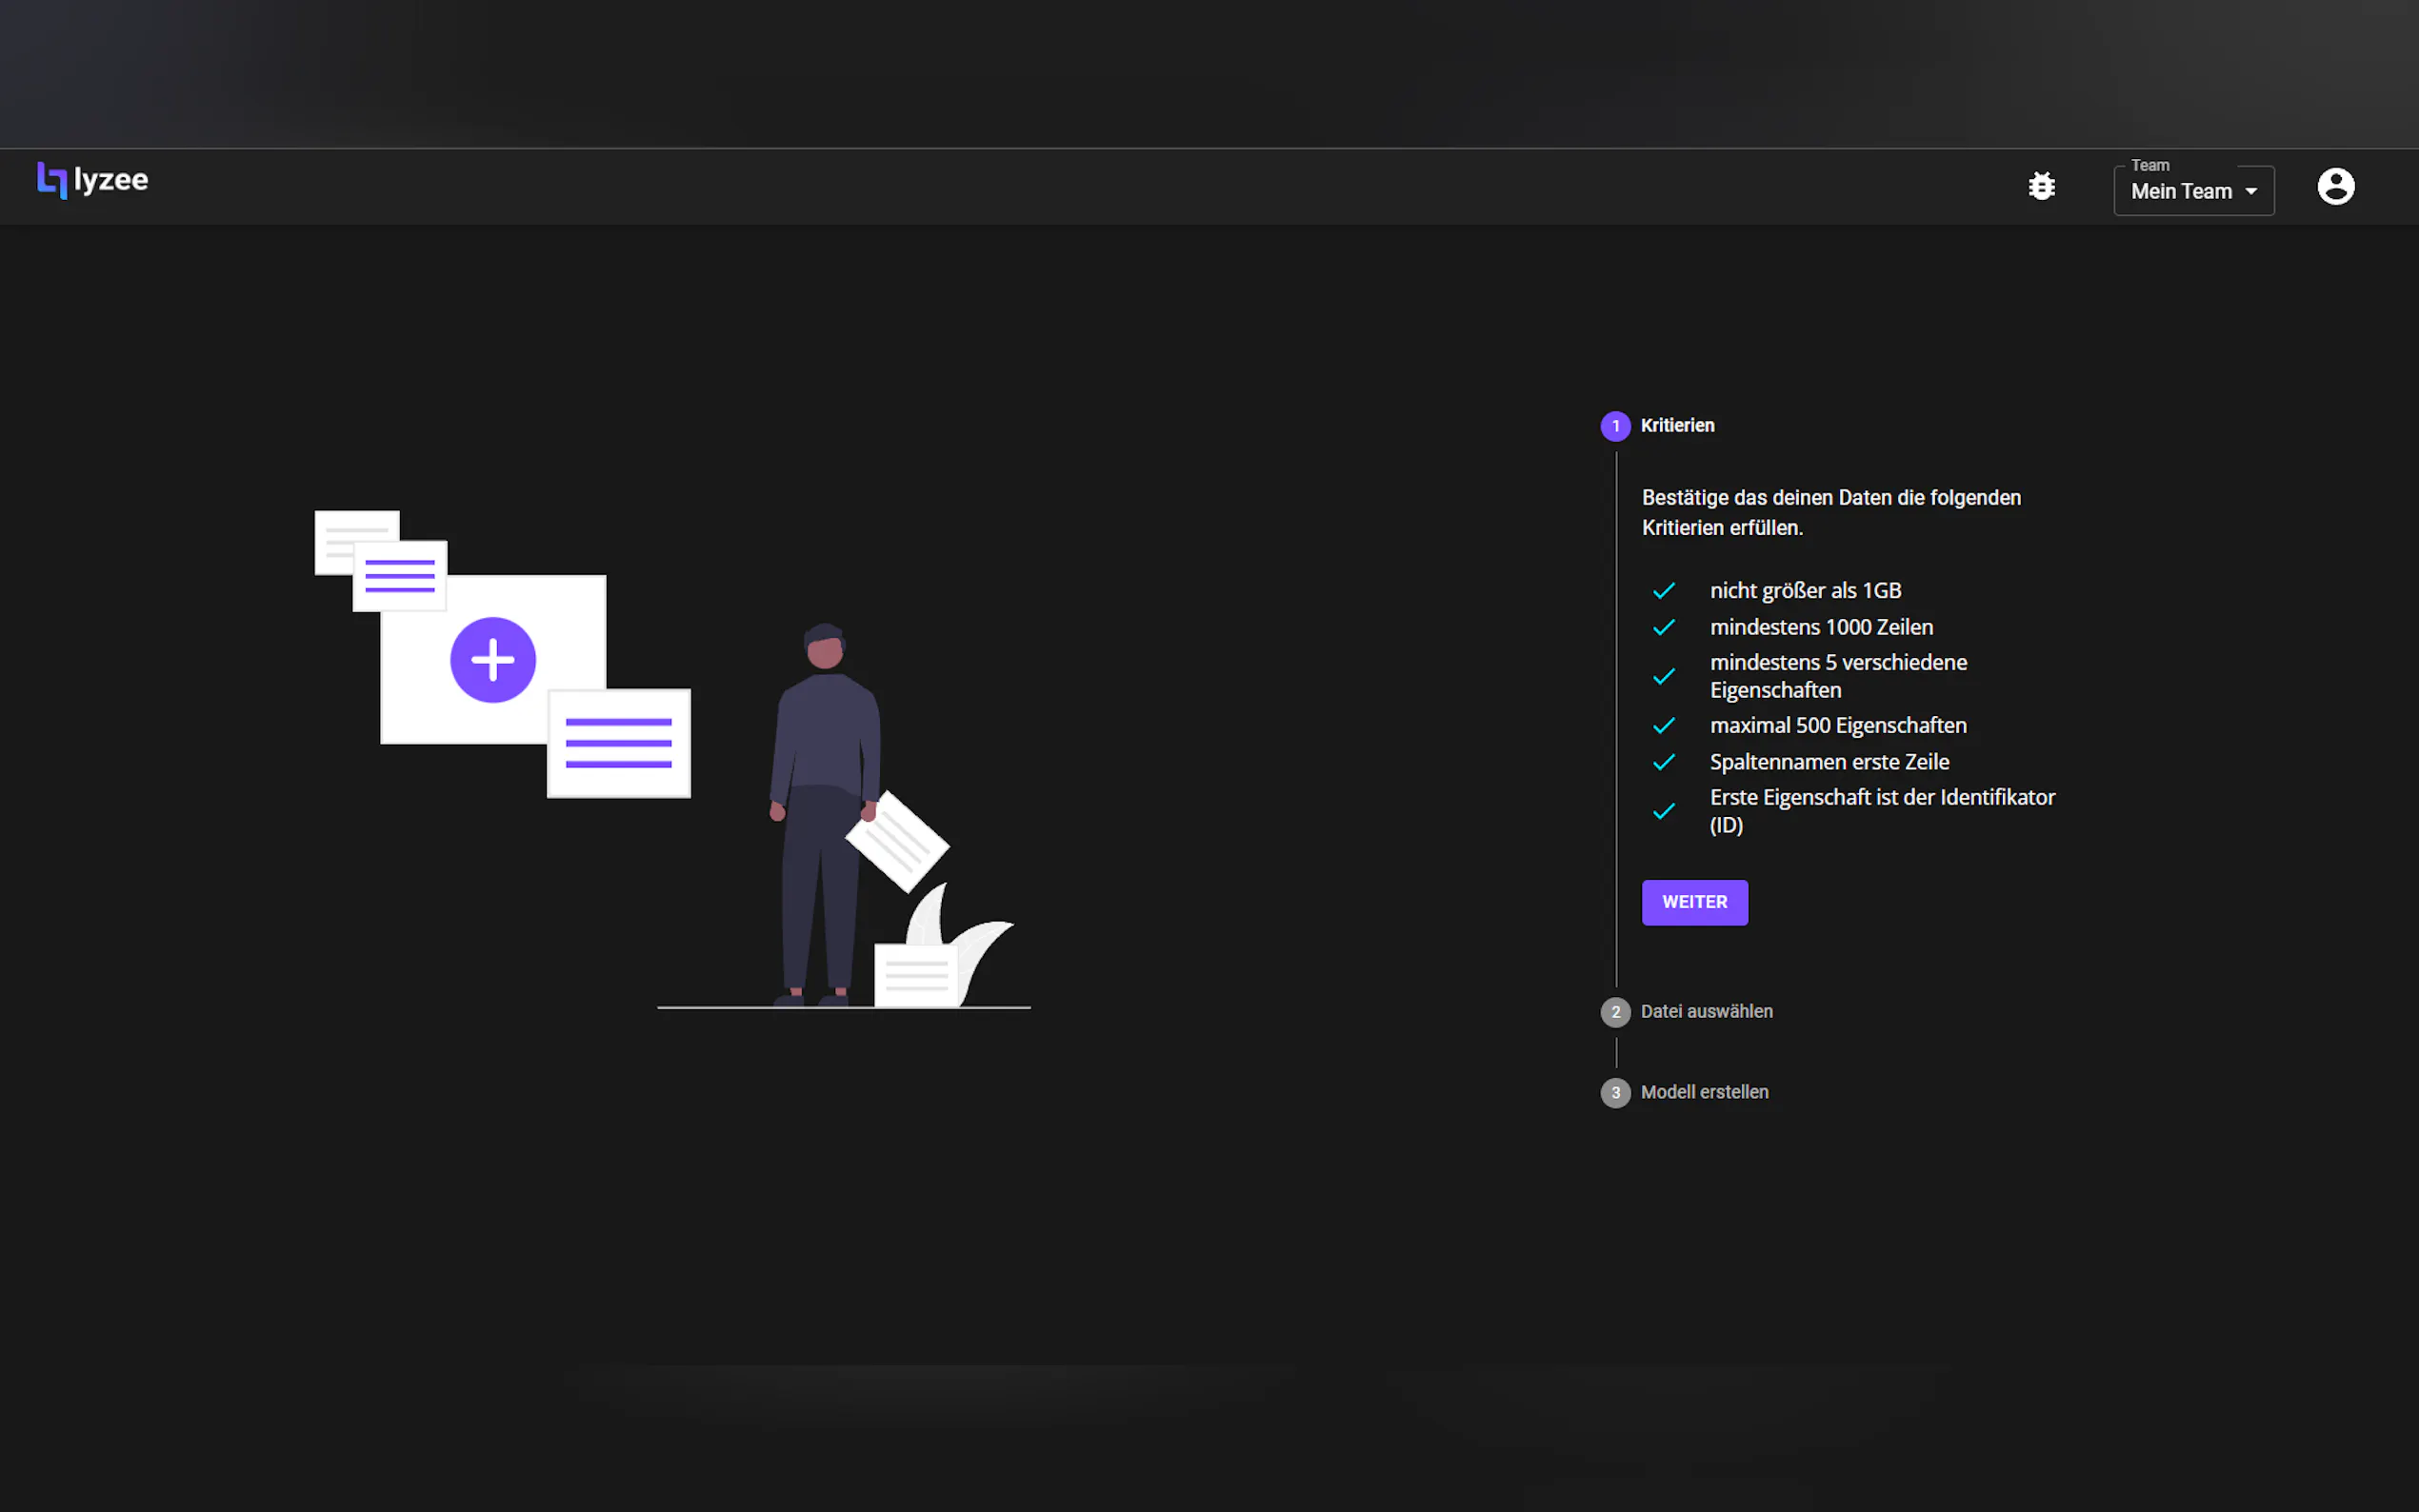This screenshot has height=1512, width=2419.
Task: Click checkmark beside 'nicht größer als 1GB'
Action: tap(1664, 591)
